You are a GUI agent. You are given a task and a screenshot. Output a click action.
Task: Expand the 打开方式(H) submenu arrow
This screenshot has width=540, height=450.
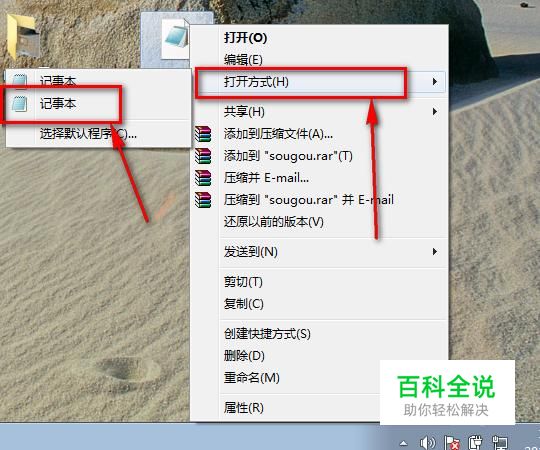(x=435, y=82)
